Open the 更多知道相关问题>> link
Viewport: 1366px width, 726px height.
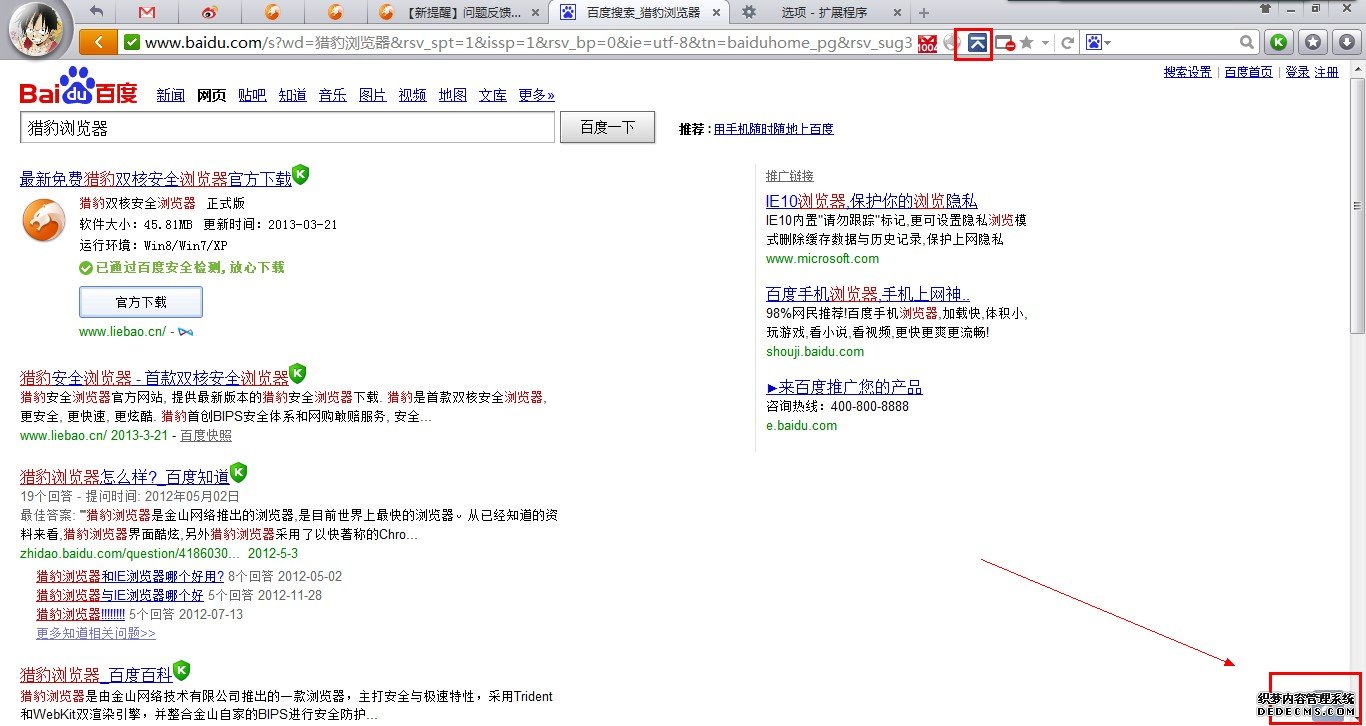(96, 634)
